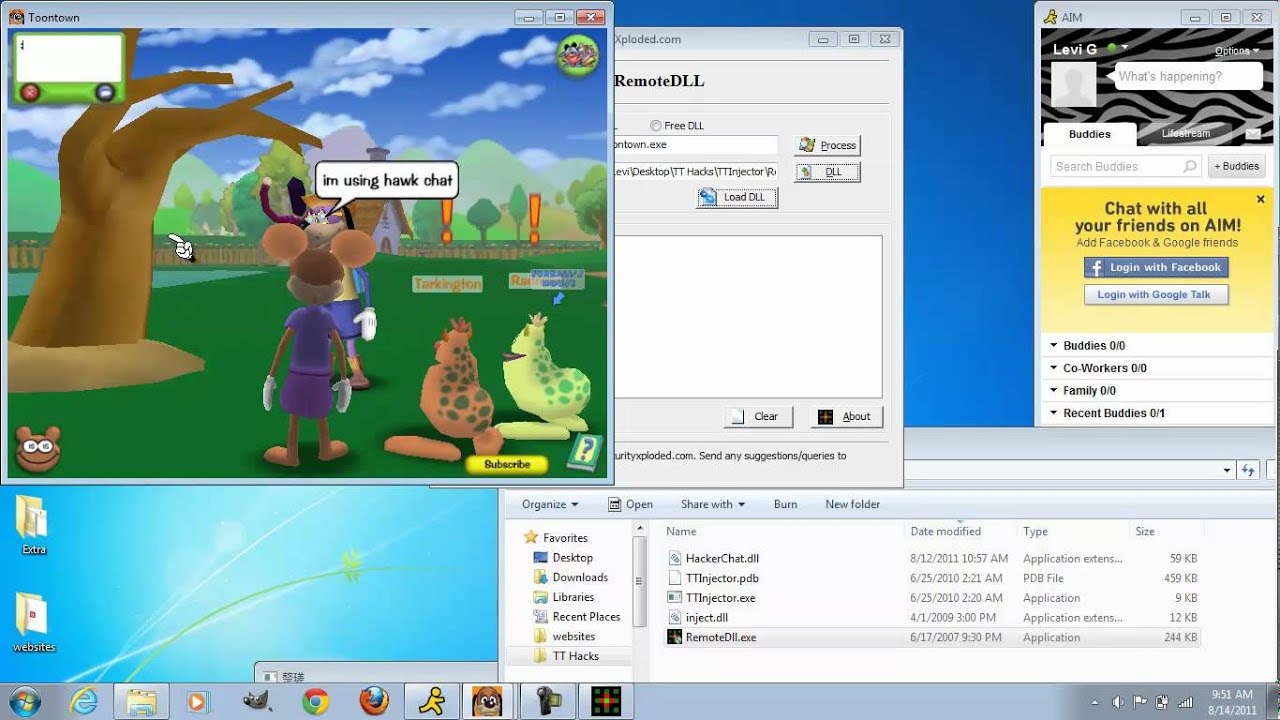Sort by the Type column header
This screenshot has width=1280, height=720.
(1072, 532)
